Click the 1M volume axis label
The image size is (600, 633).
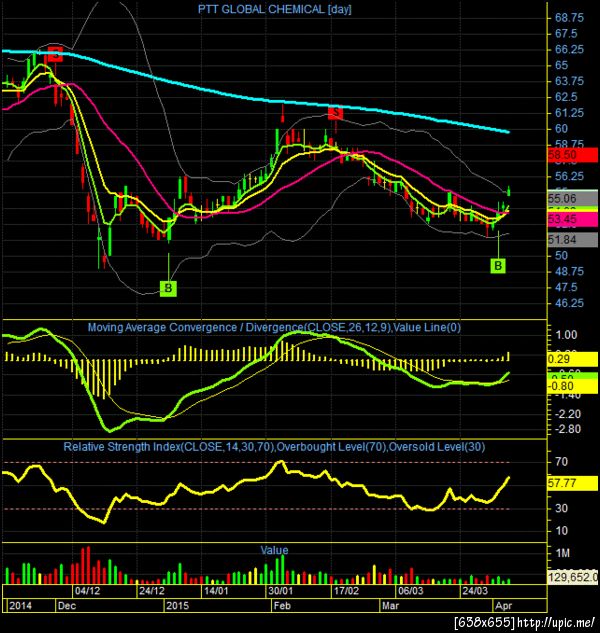562,553
